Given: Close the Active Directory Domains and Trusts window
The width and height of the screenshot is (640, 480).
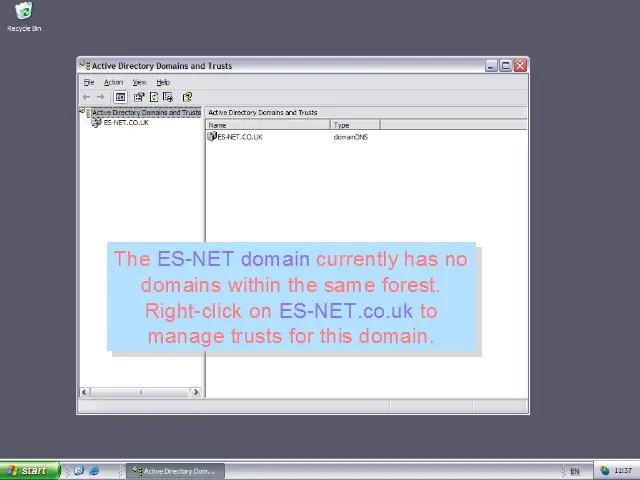Looking at the screenshot, I should (x=520, y=65).
